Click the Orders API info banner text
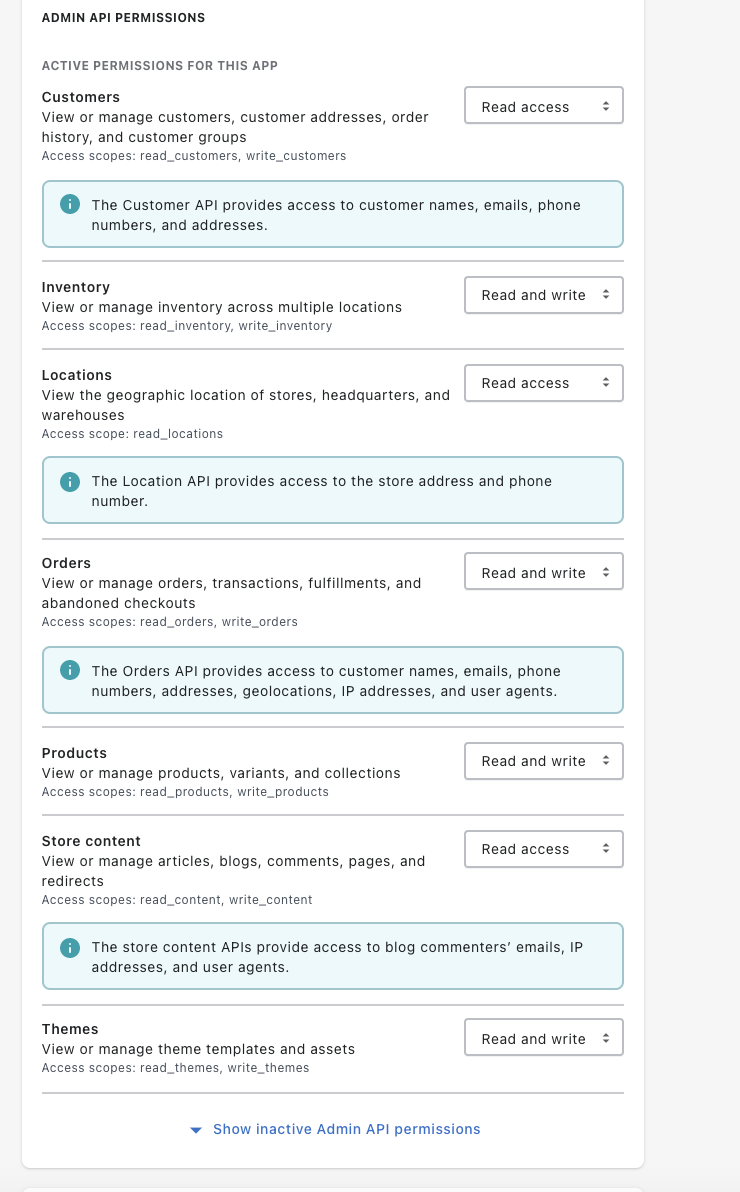 pos(325,681)
